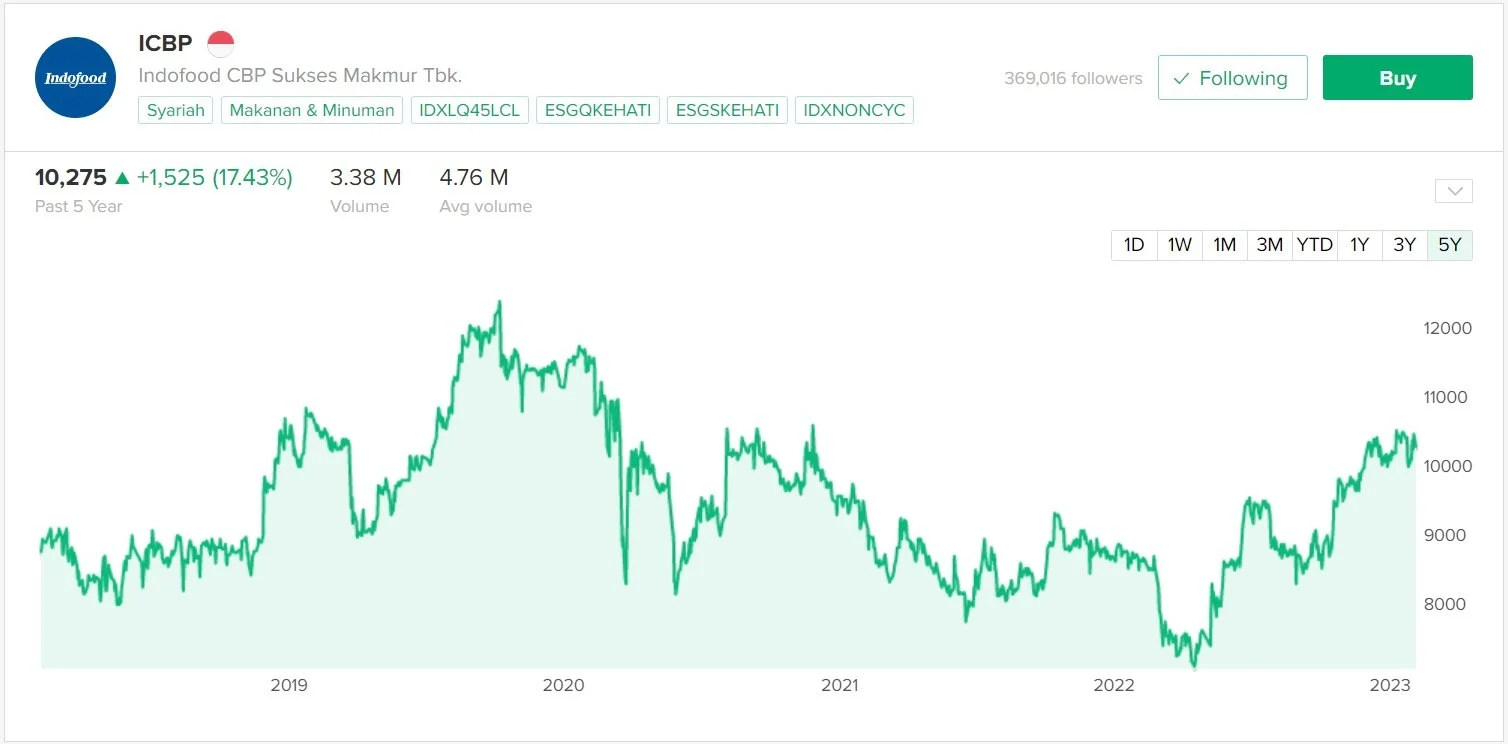Switch to the 1M chart period
The width and height of the screenshot is (1508, 744).
(1223, 244)
